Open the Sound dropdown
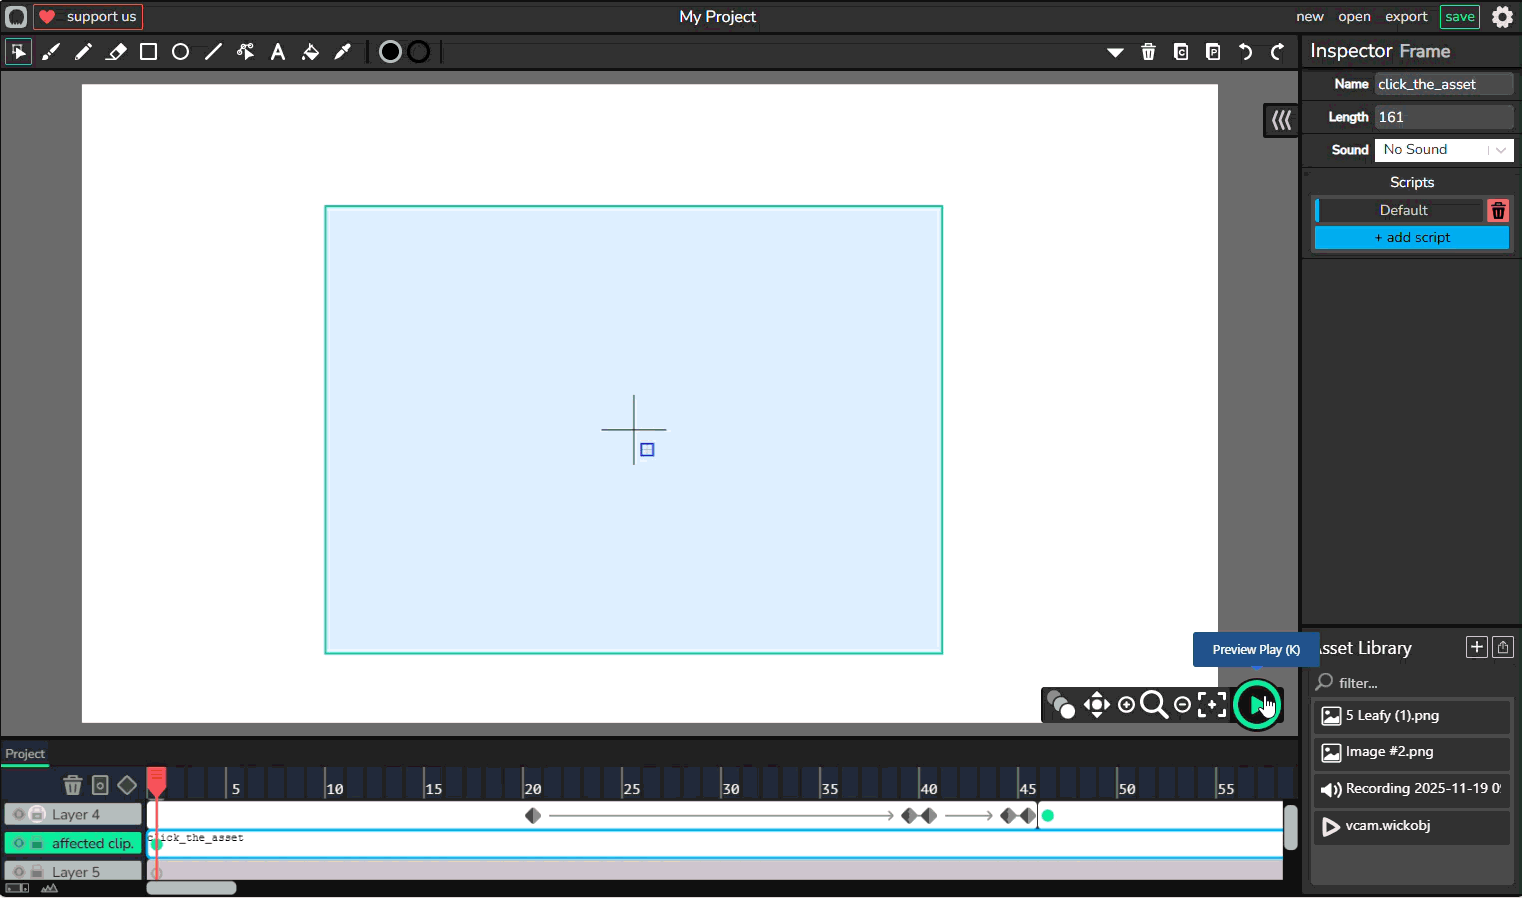 click(x=1443, y=150)
